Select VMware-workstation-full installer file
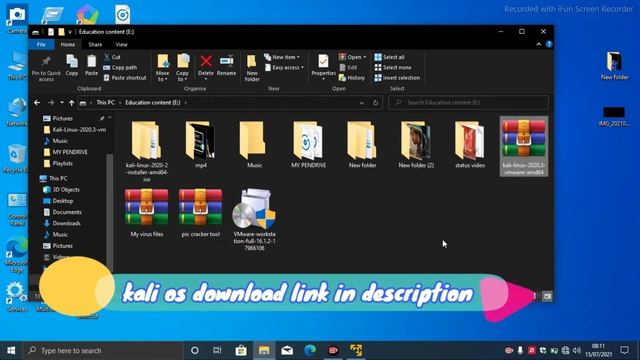The height and width of the screenshot is (360, 640). click(254, 219)
